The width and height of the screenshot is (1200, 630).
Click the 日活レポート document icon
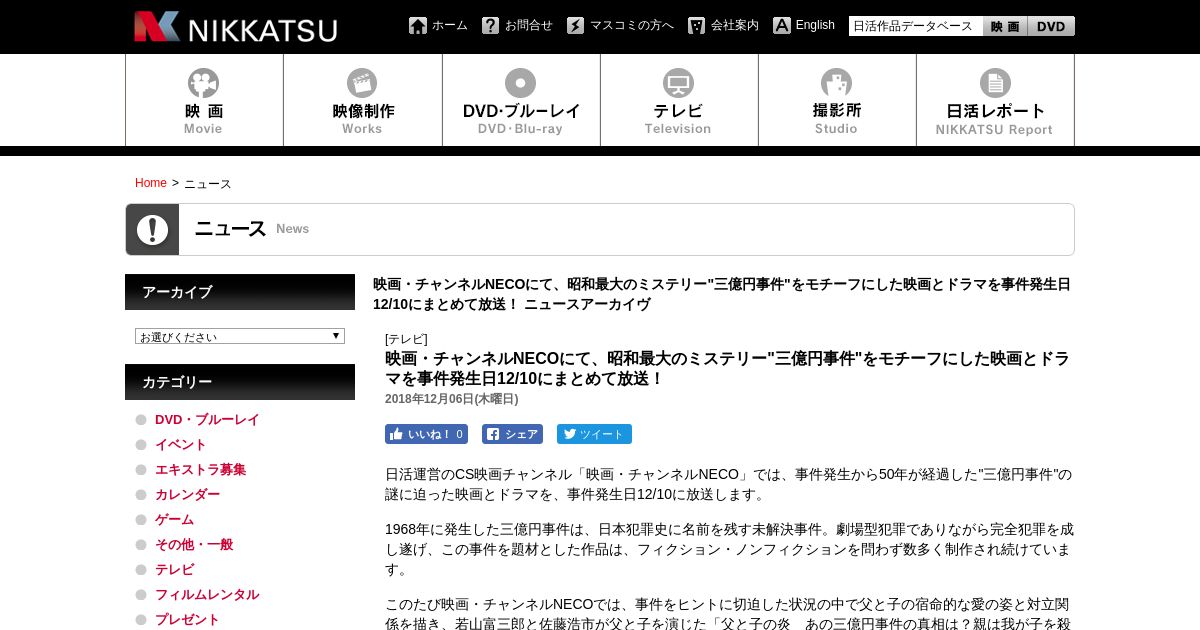point(995,83)
